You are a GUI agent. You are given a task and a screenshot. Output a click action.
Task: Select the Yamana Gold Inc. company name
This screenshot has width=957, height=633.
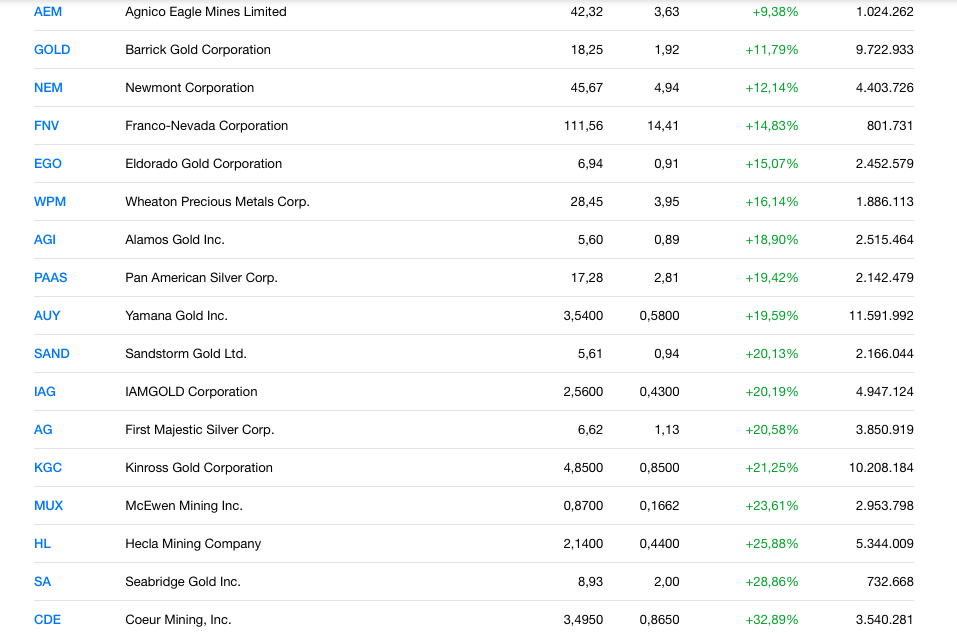click(176, 316)
